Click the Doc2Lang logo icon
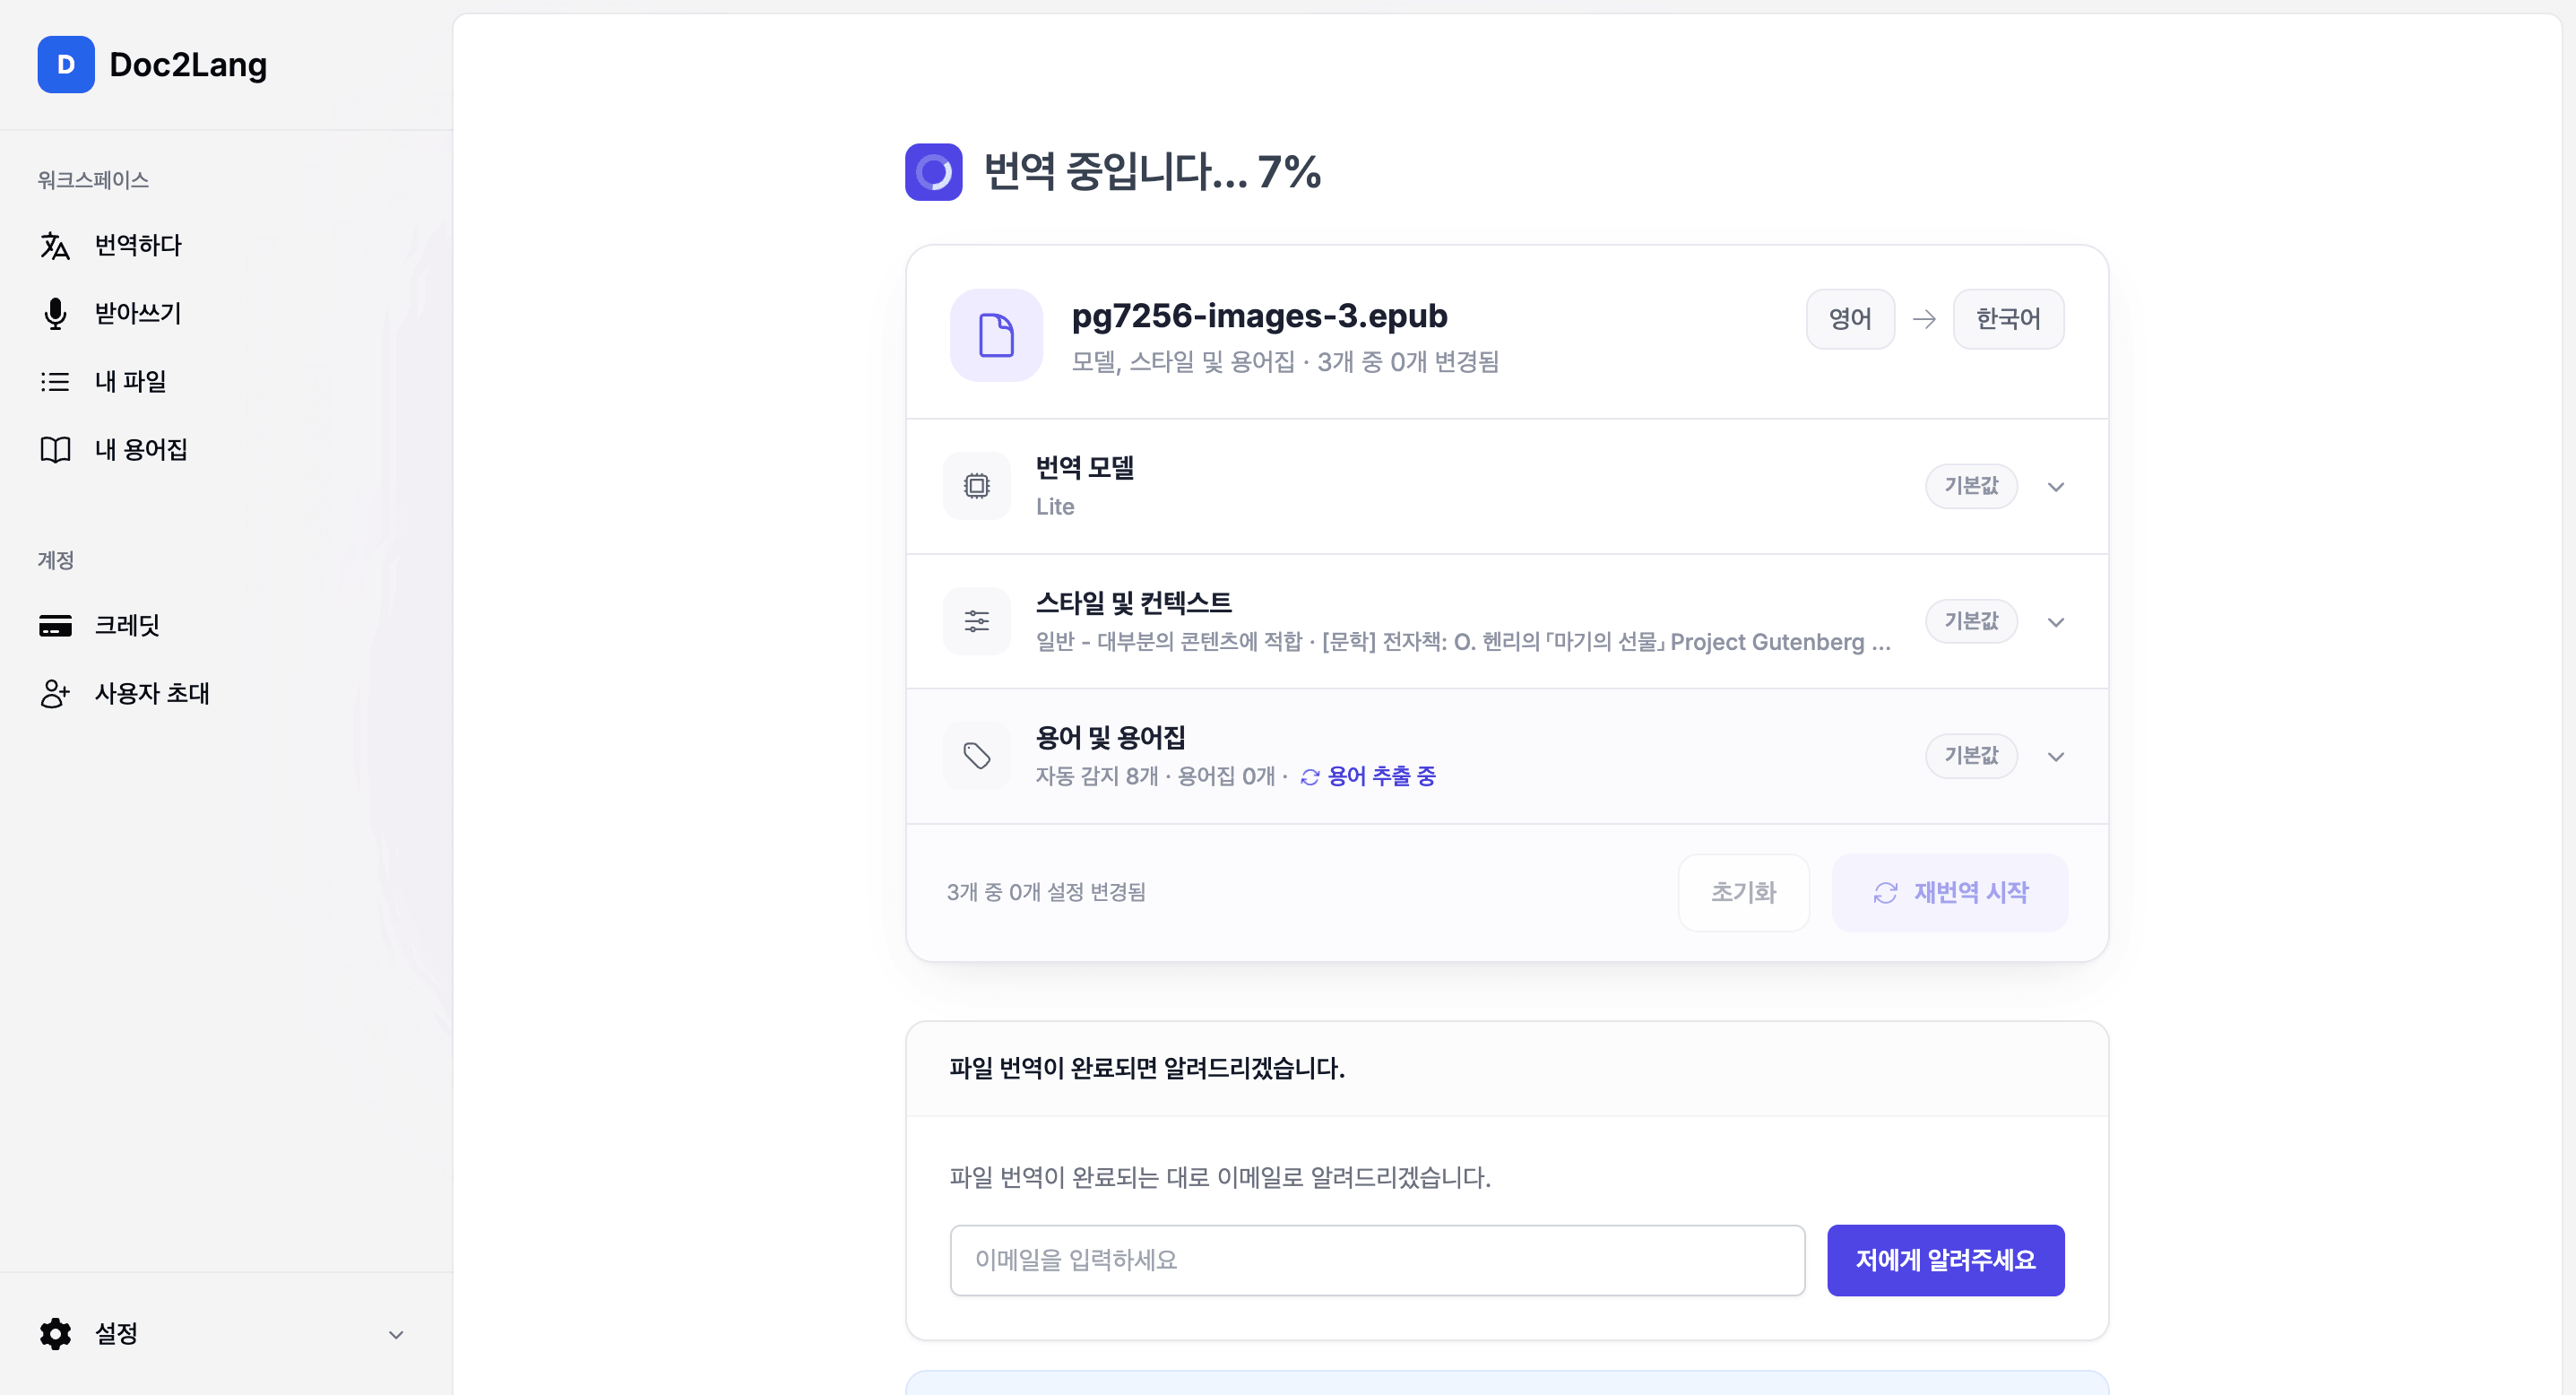 [66, 65]
